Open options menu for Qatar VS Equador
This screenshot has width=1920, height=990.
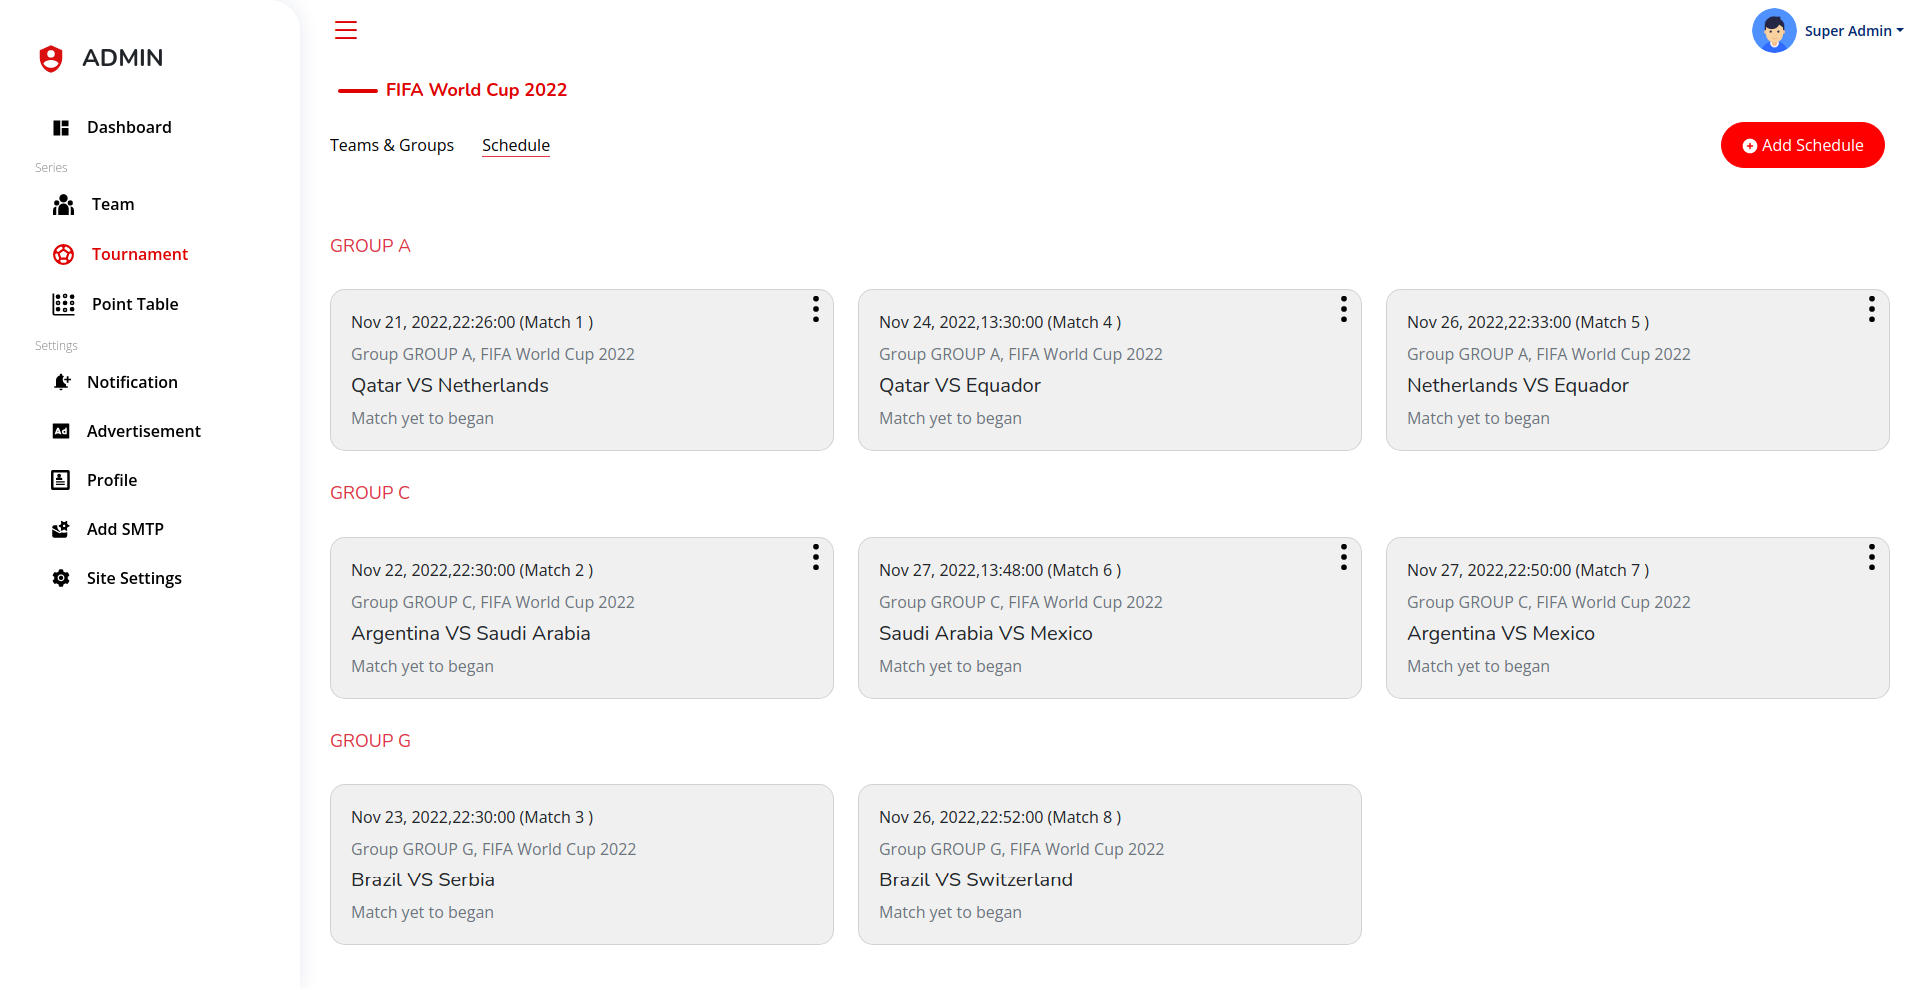tap(1344, 309)
